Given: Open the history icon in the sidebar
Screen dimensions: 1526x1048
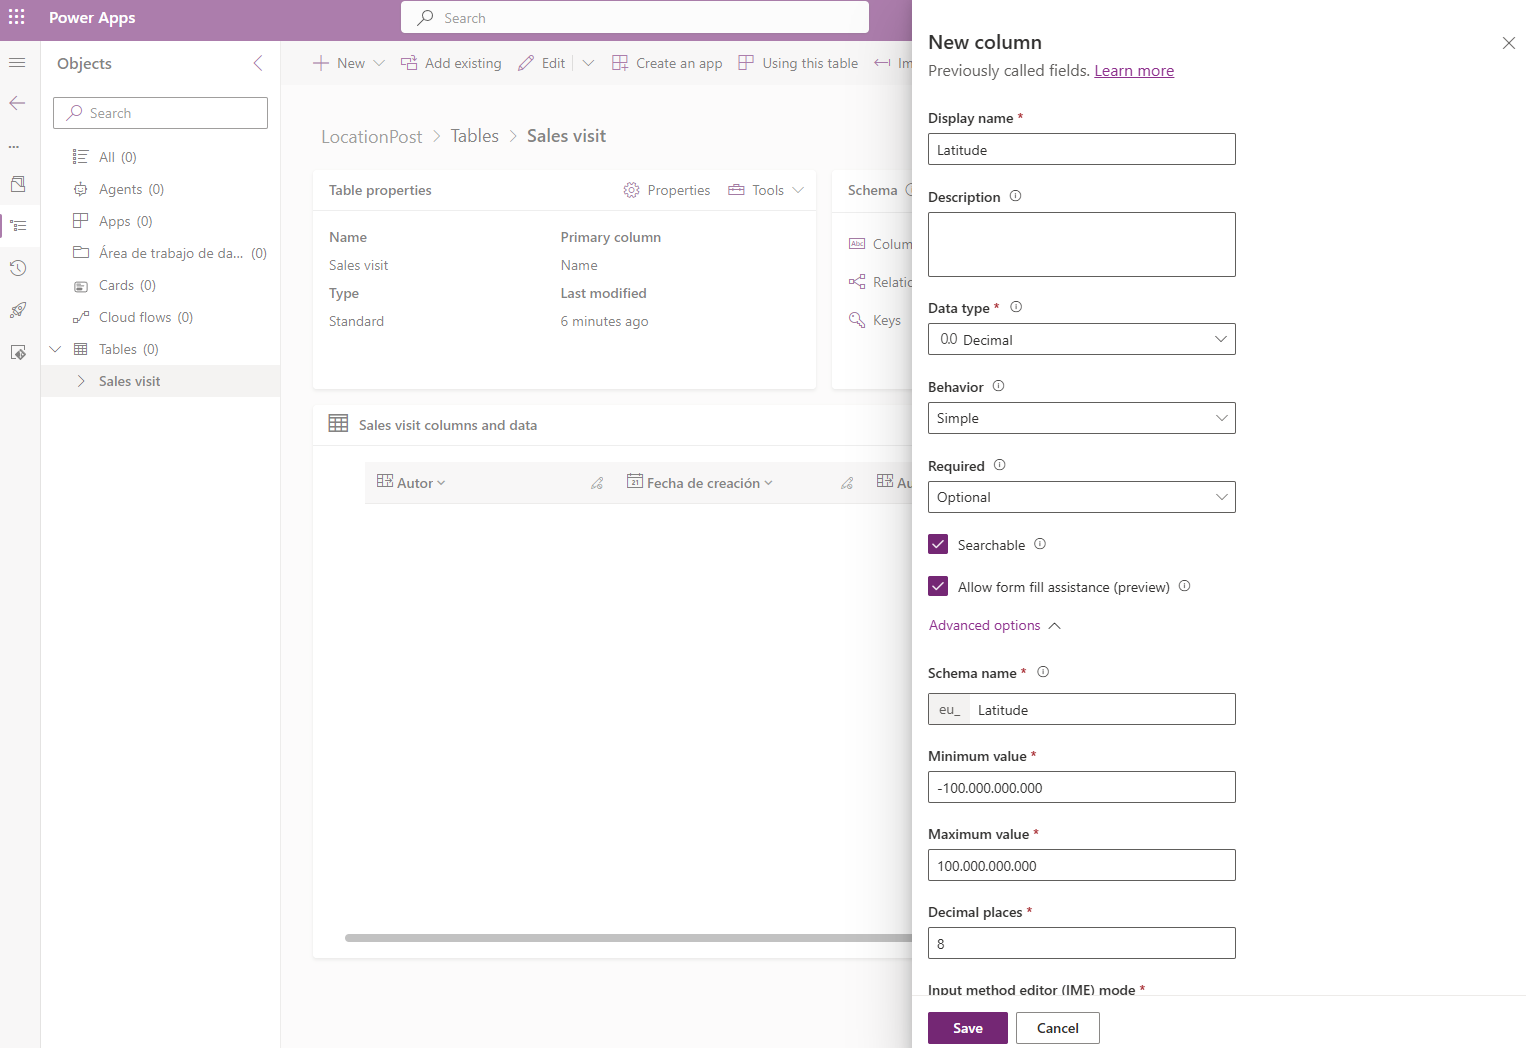Looking at the screenshot, I should (x=16, y=268).
